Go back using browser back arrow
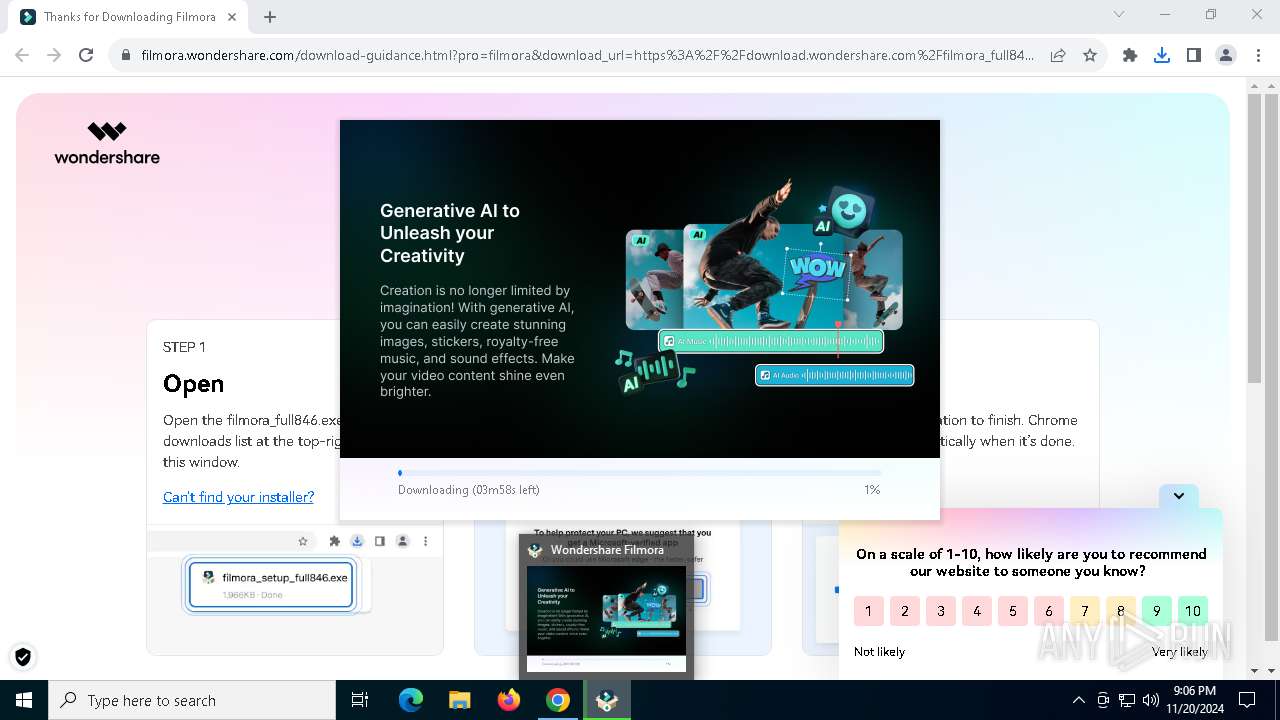The width and height of the screenshot is (1280, 720). [22, 56]
